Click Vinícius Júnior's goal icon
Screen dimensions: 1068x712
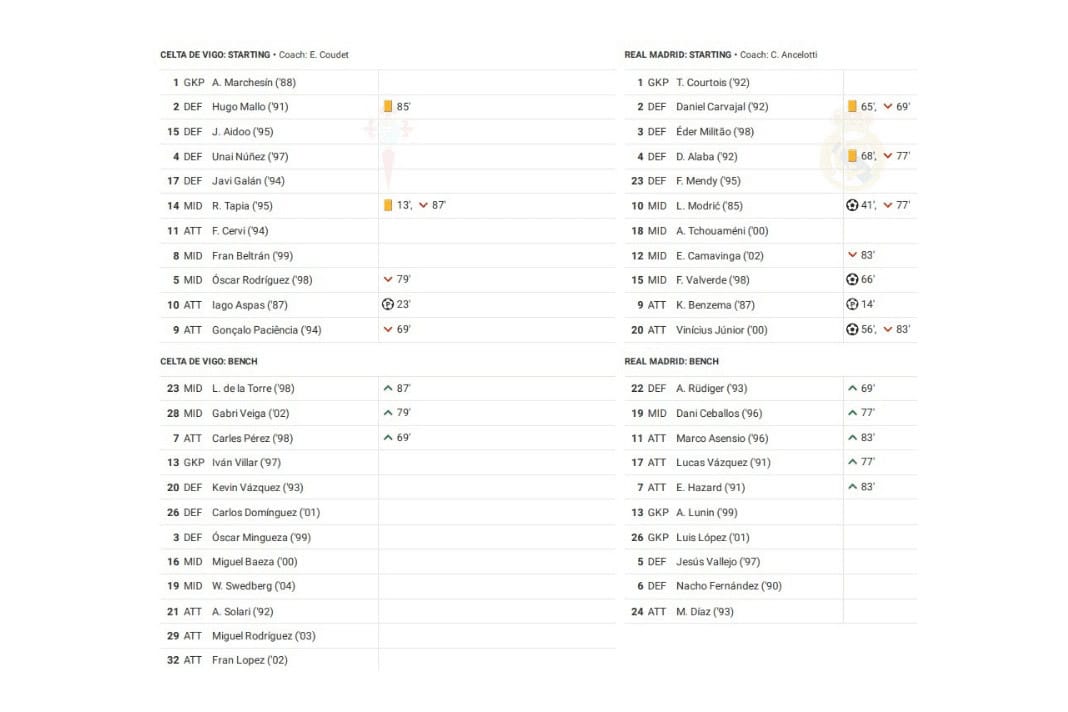tap(852, 330)
